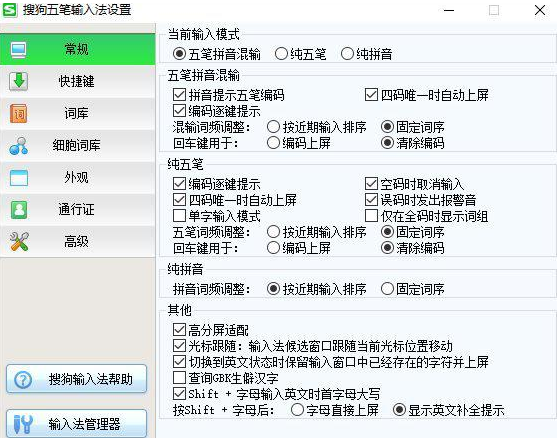Go to the 外观 tab

coord(78,178)
